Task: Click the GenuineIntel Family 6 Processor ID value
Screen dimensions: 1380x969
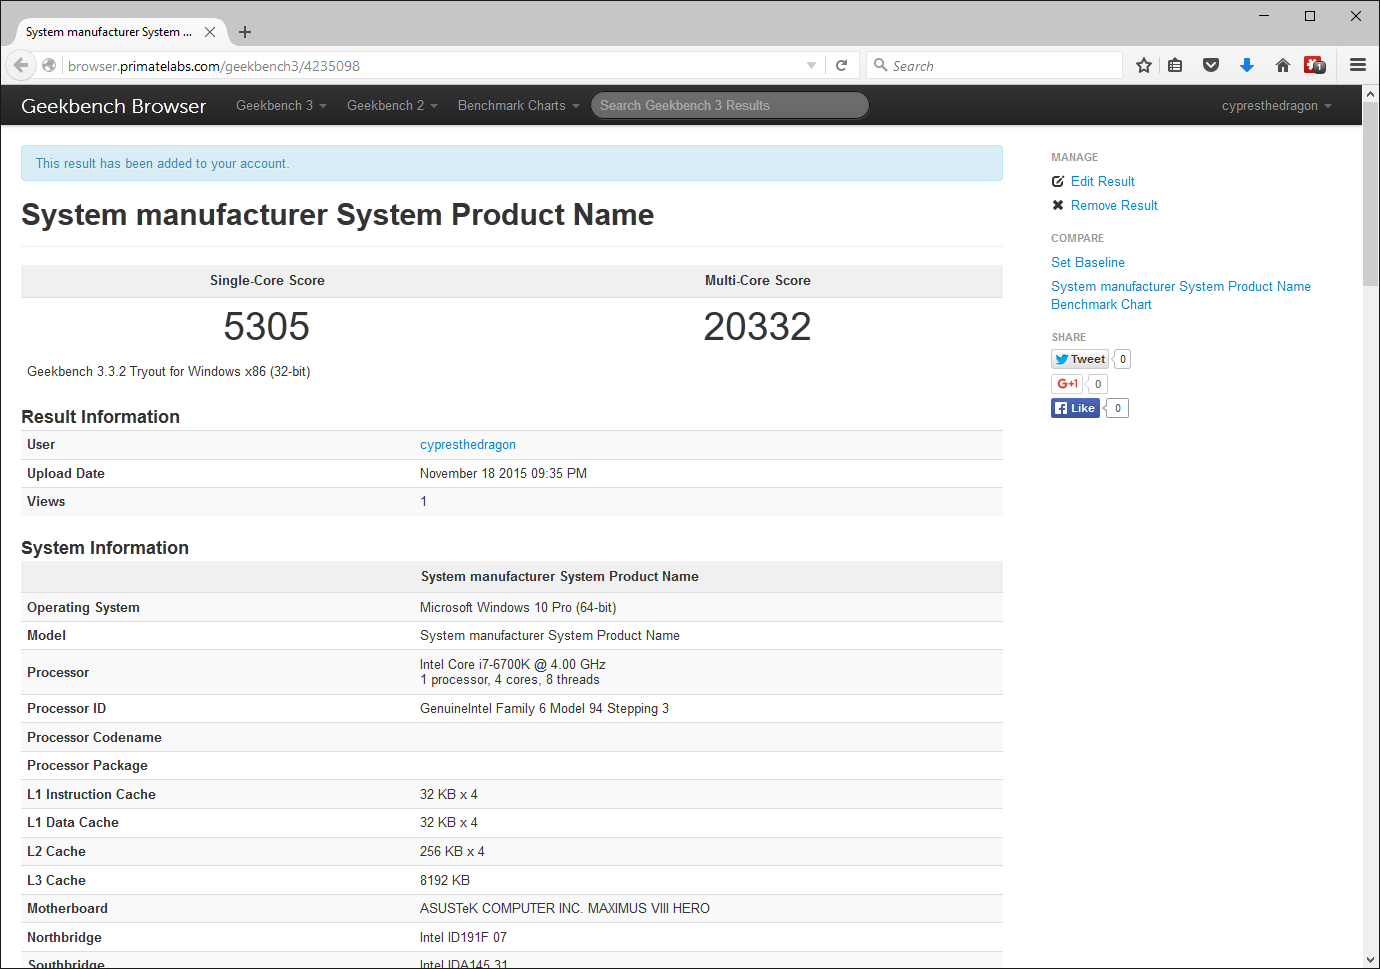Action: (544, 709)
